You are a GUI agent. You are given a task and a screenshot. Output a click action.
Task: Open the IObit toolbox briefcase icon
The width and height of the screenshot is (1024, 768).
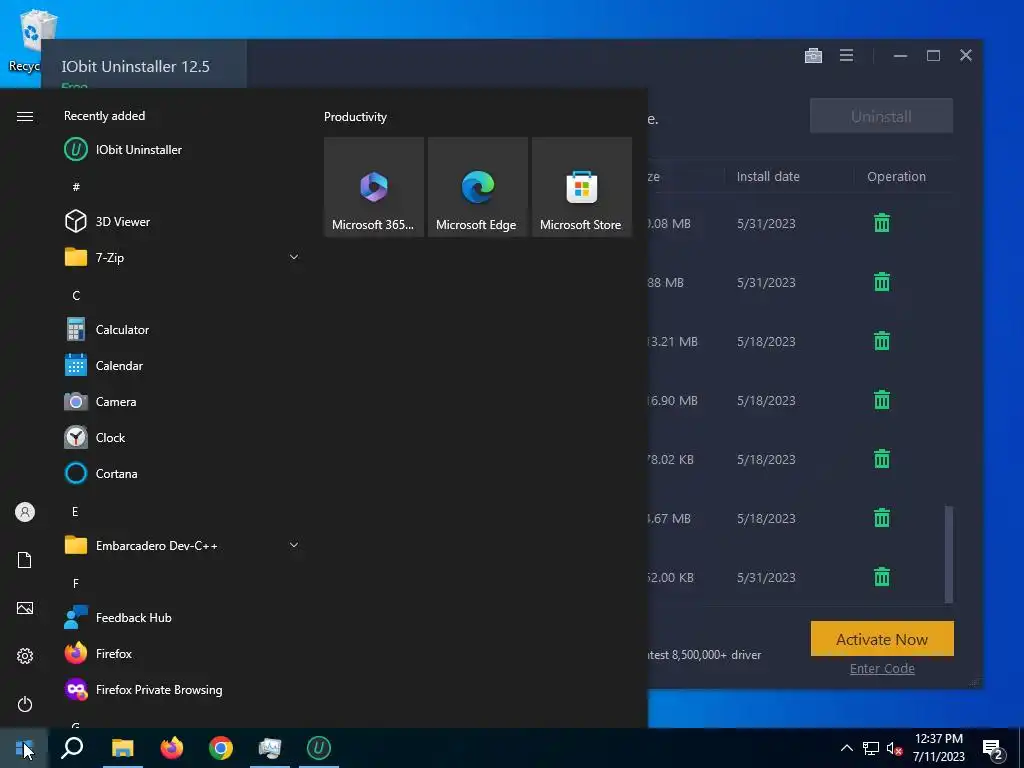click(x=813, y=56)
